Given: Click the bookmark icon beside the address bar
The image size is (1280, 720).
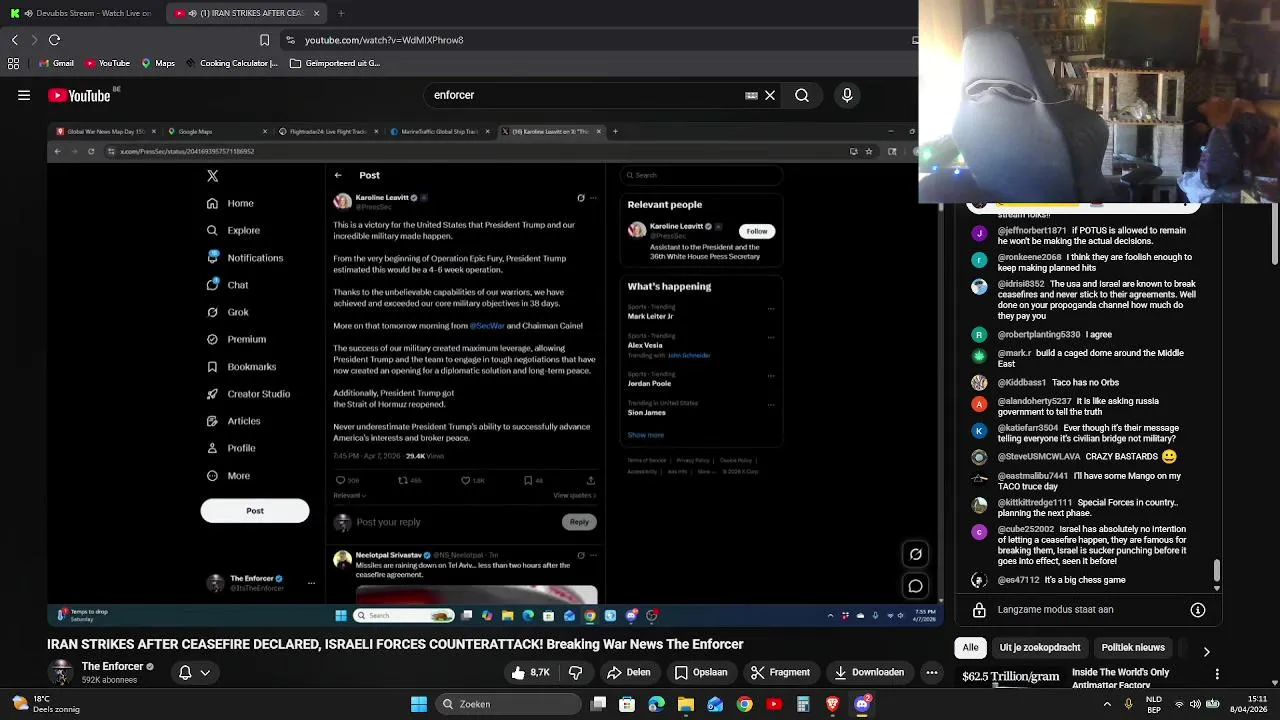Looking at the screenshot, I should click(x=264, y=40).
